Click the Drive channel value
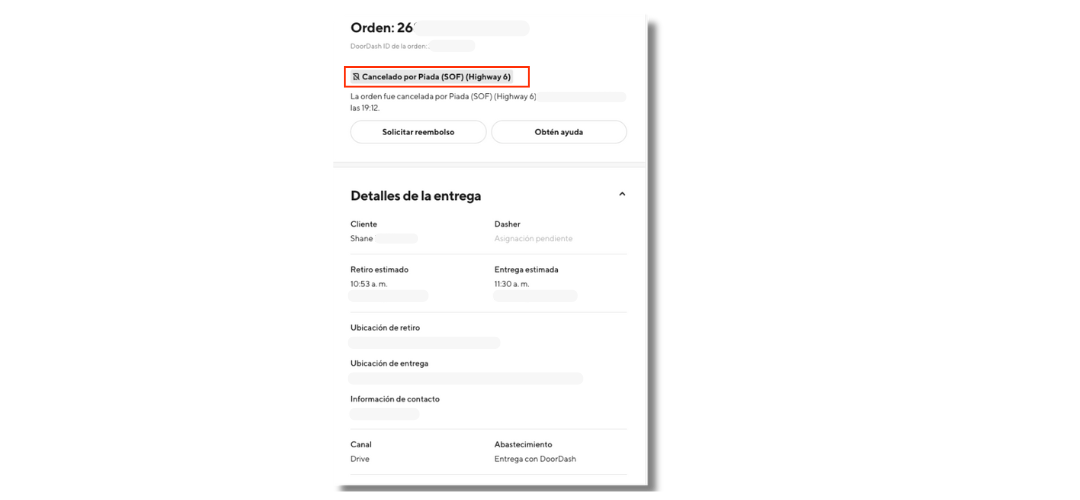The height and width of the screenshot is (500, 1080). (360, 459)
